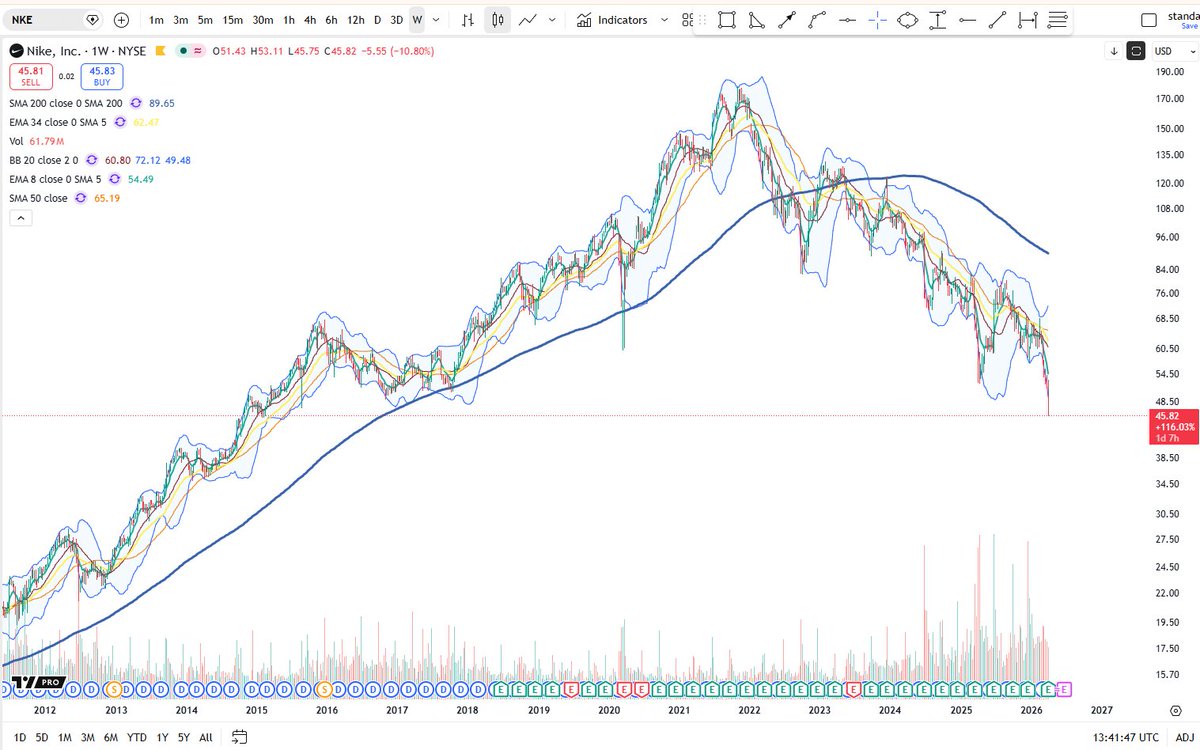Select the Trend Line drawing tool
This screenshot has height=750, width=1200.
(x=997, y=19)
